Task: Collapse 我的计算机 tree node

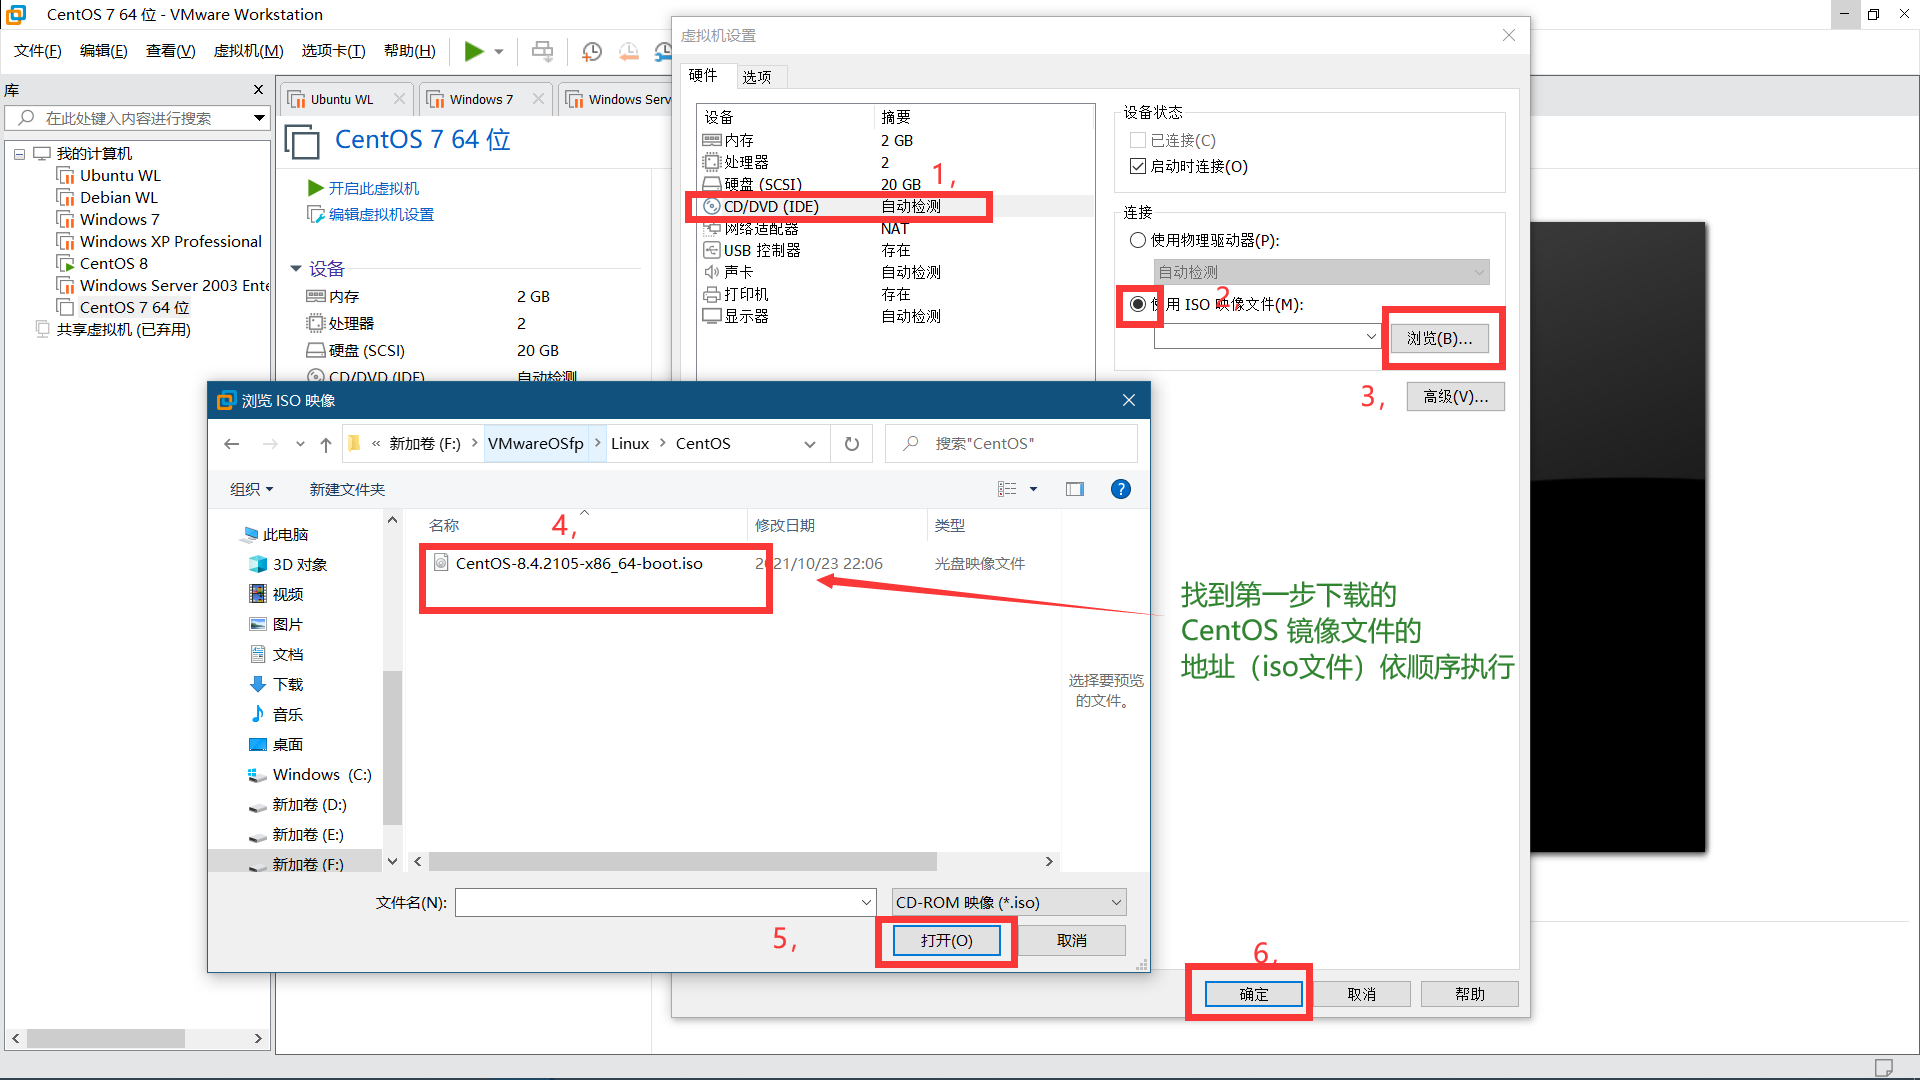Action: (x=19, y=154)
